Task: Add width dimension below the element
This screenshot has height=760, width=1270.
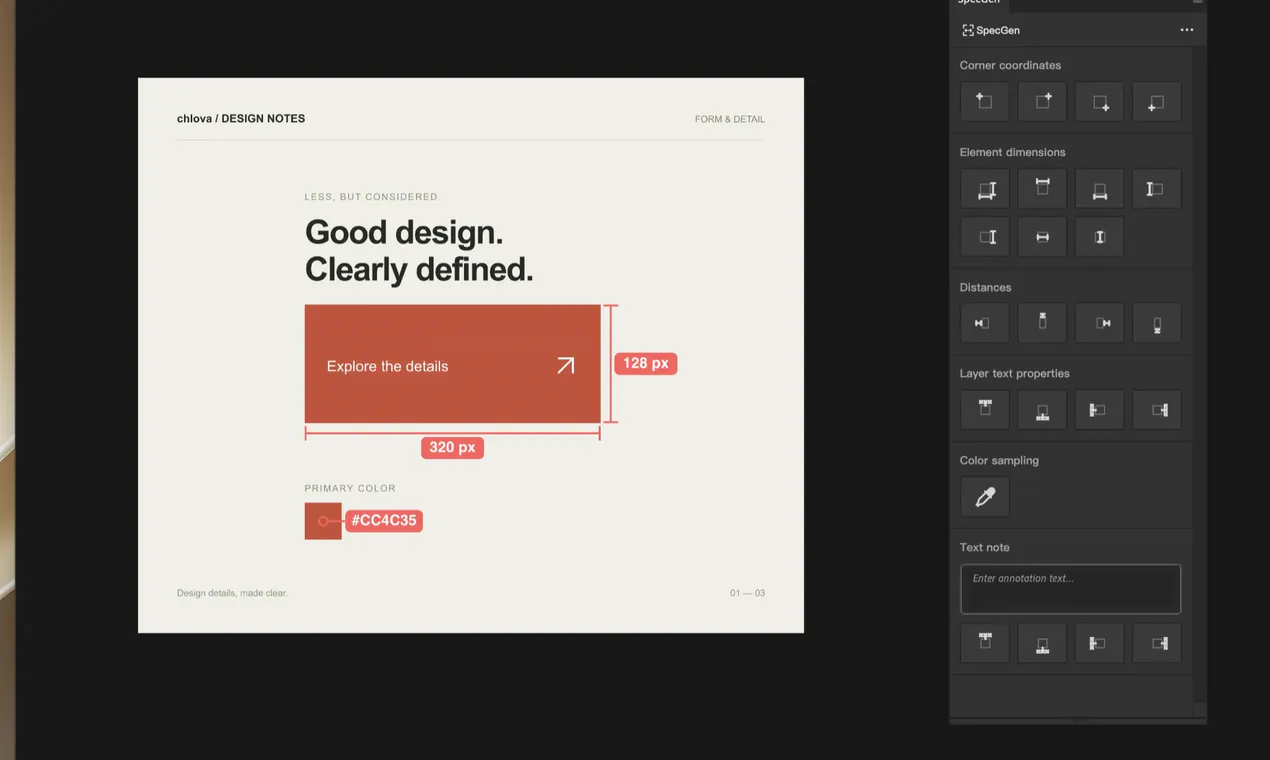Action: (x=1100, y=189)
